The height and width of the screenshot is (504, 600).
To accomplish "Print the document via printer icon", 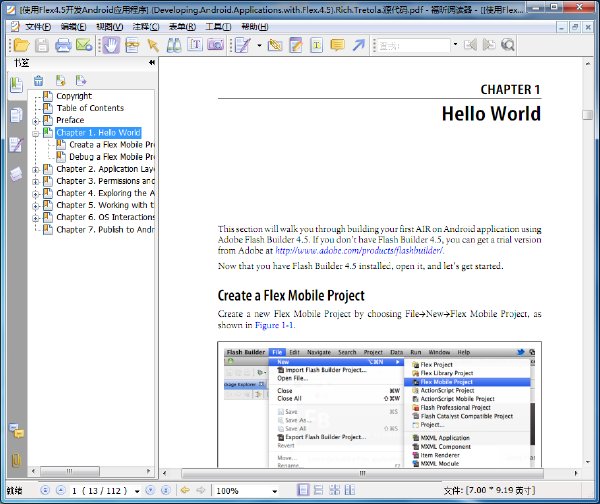I will pos(63,45).
